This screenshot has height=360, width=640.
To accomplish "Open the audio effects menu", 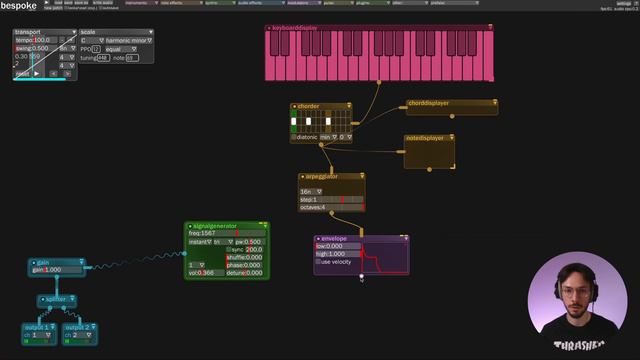I will tap(261, 3).
